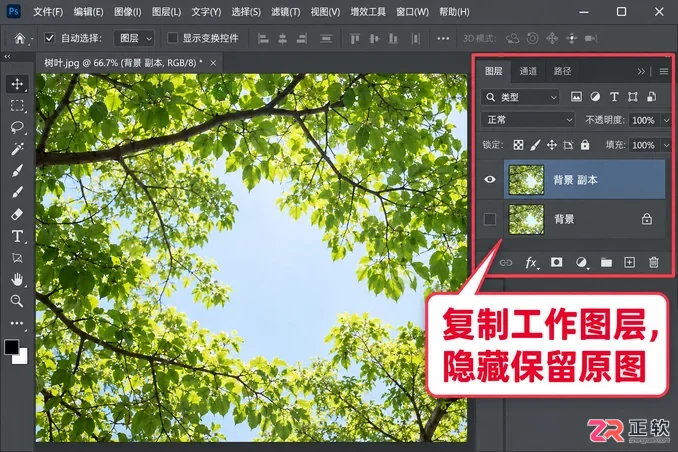Expand the collapsed panel tabs chevron
This screenshot has width=678, height=452.
coord(641,71)
